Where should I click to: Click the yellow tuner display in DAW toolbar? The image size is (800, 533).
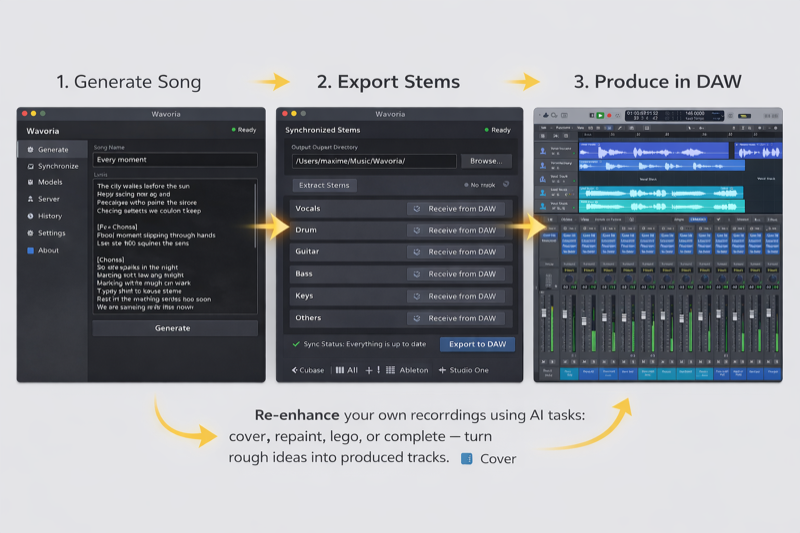tap(744, 116)
